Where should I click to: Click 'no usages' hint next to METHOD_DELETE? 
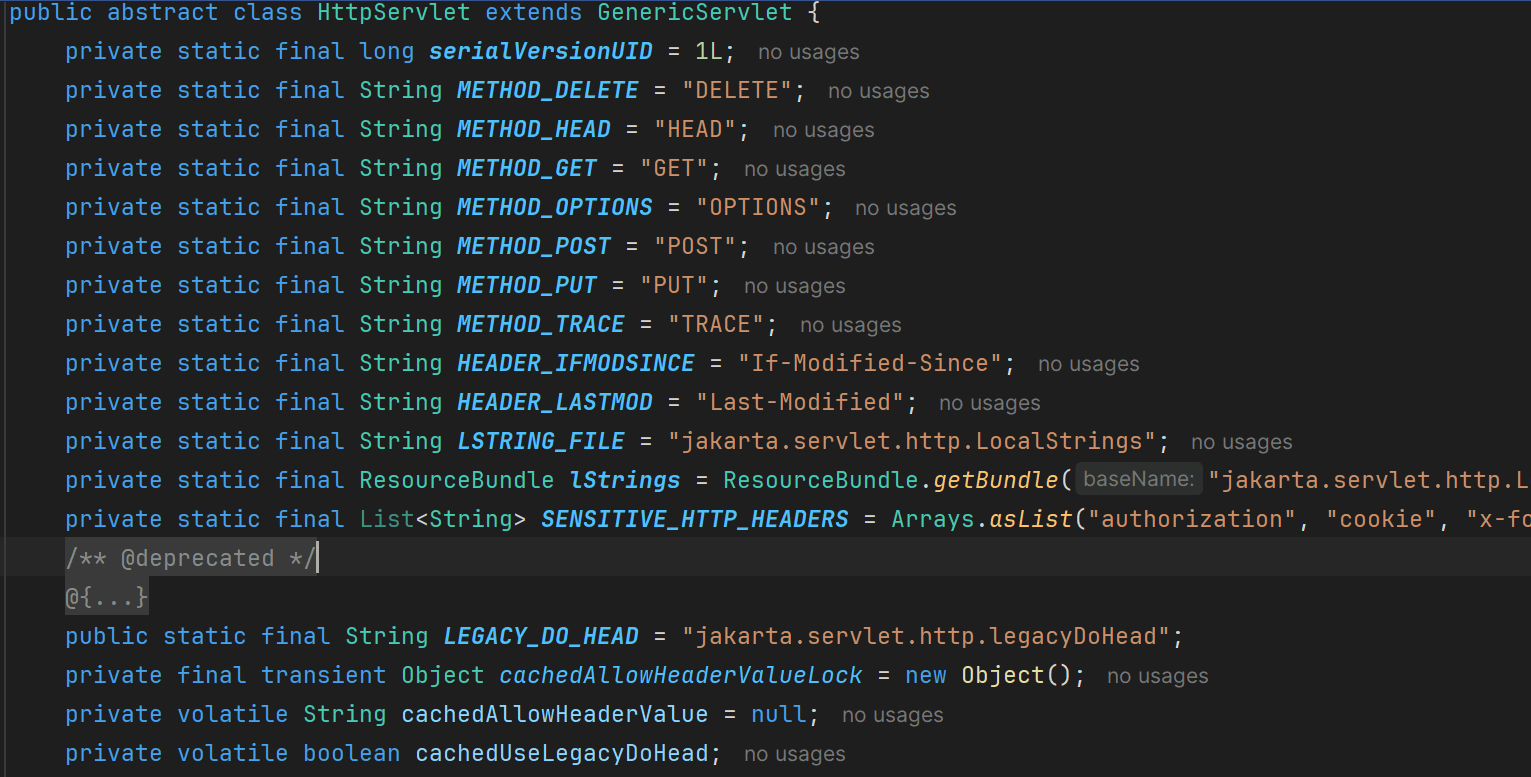coord(878,91)
